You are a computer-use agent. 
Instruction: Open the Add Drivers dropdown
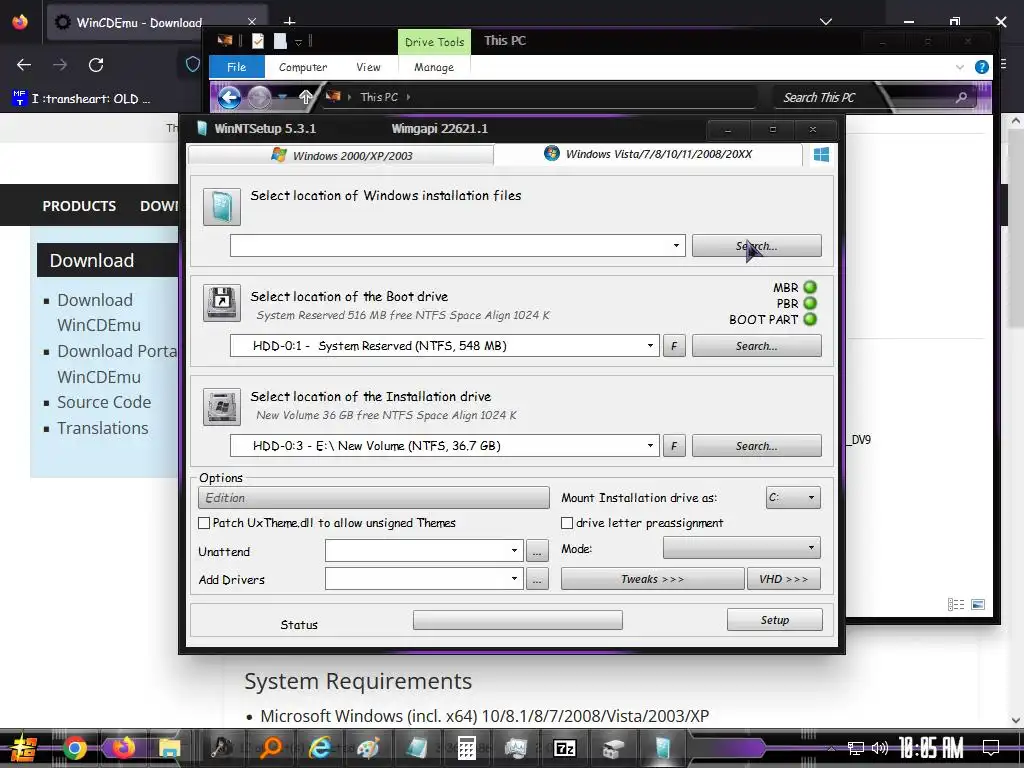[514, 579]
